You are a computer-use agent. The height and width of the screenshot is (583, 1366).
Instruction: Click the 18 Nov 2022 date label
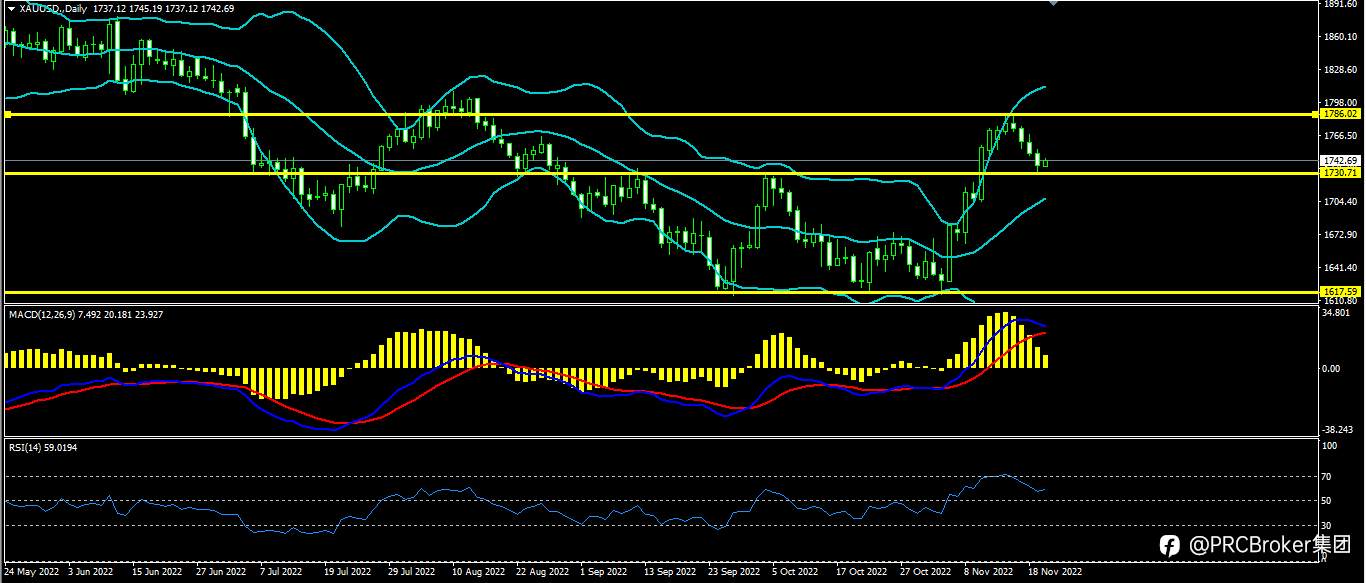tap(1055, 573)
